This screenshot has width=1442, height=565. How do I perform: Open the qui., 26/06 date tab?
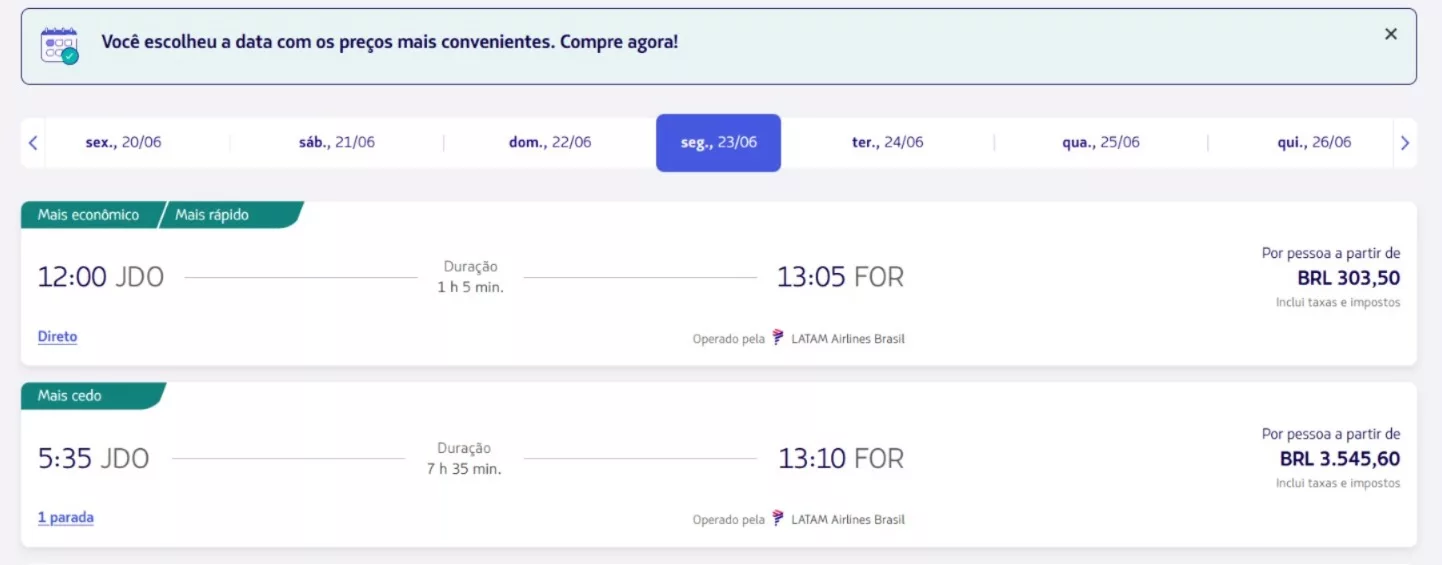coord(1313,143)
